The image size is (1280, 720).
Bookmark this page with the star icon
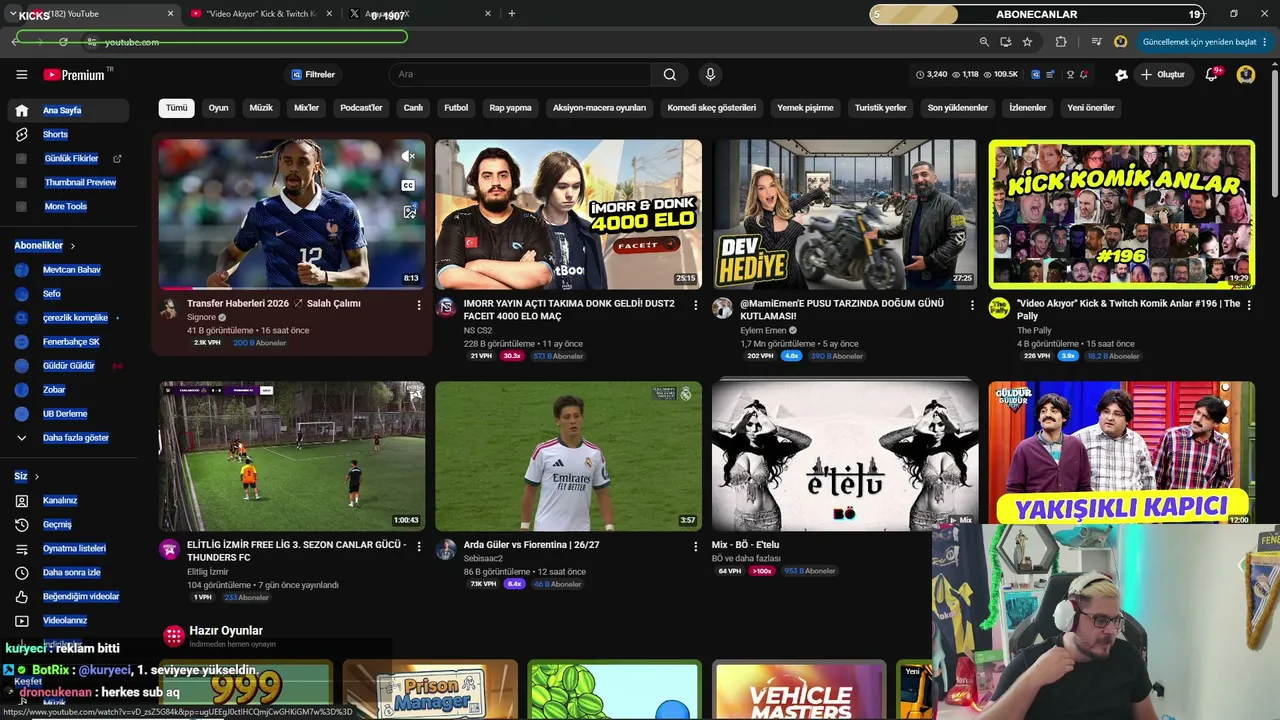[1027, 42]
